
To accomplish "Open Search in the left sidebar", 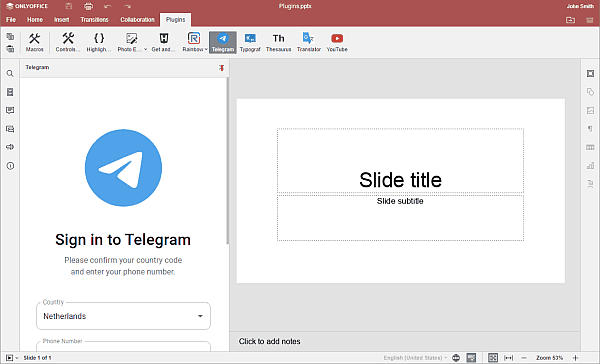I will 10,73.
